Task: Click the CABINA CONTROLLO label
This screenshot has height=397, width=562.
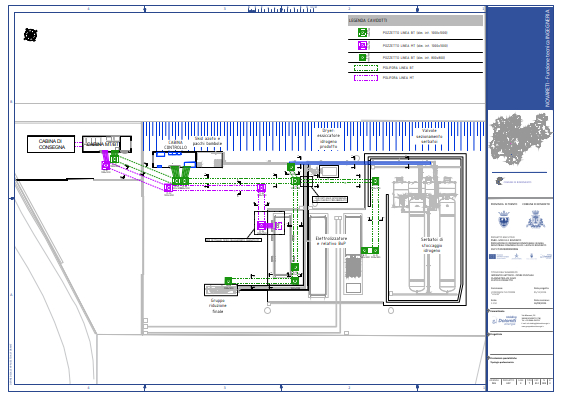Action: coord(176,145)
